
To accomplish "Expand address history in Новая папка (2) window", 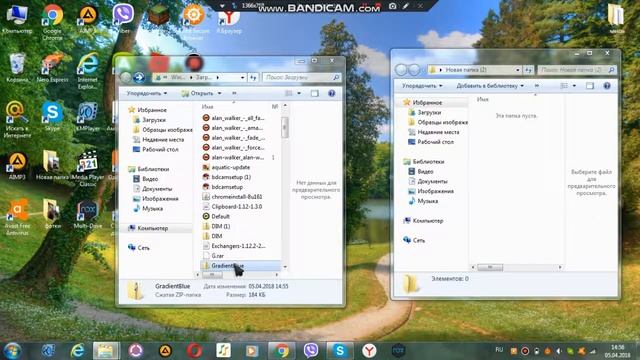I will (518, 70).
